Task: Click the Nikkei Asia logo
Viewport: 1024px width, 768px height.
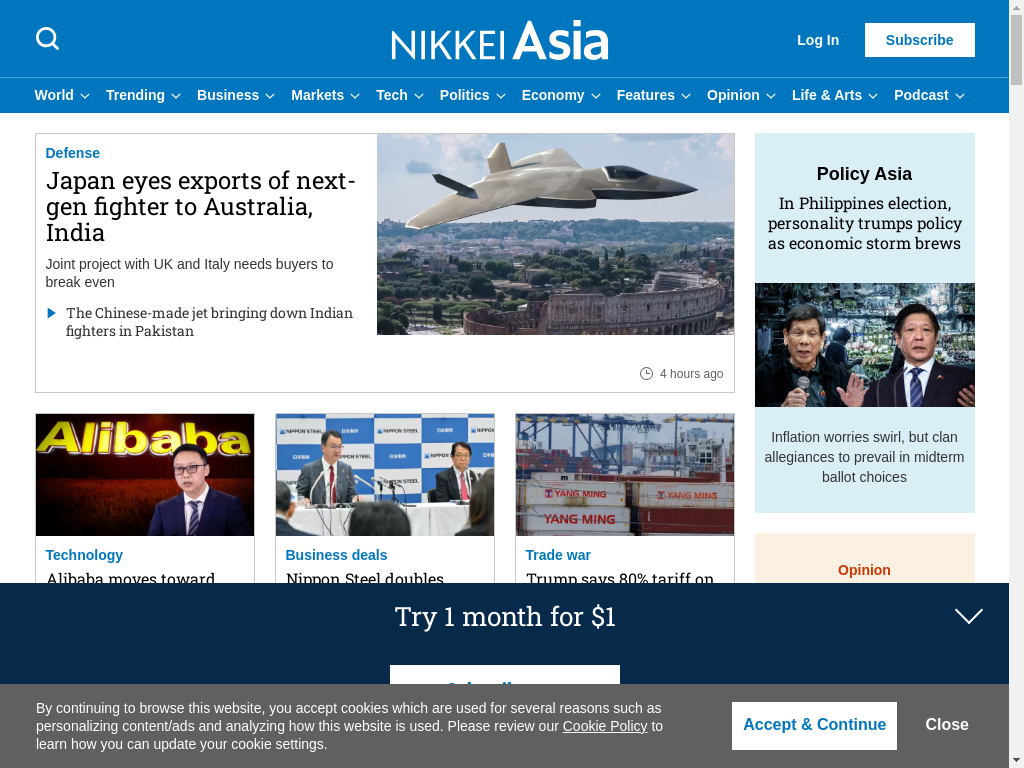Action: [x=500, y=40]
